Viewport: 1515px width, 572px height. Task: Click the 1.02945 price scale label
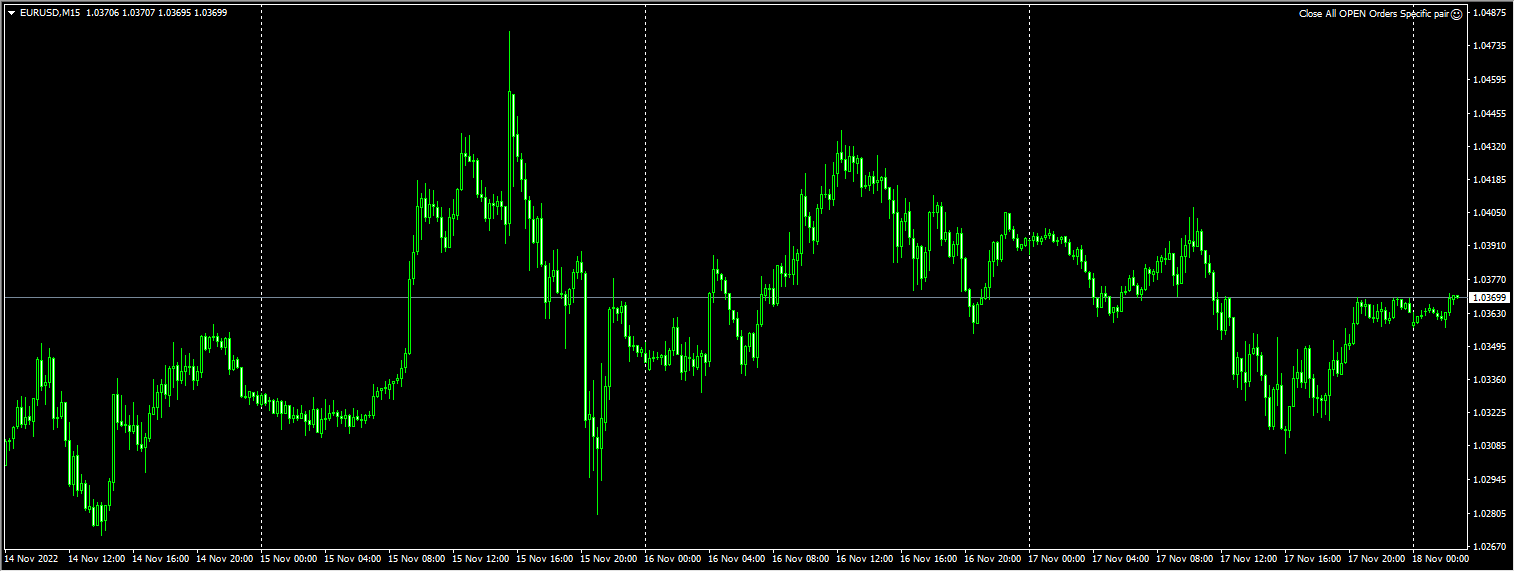(1491, 480)
